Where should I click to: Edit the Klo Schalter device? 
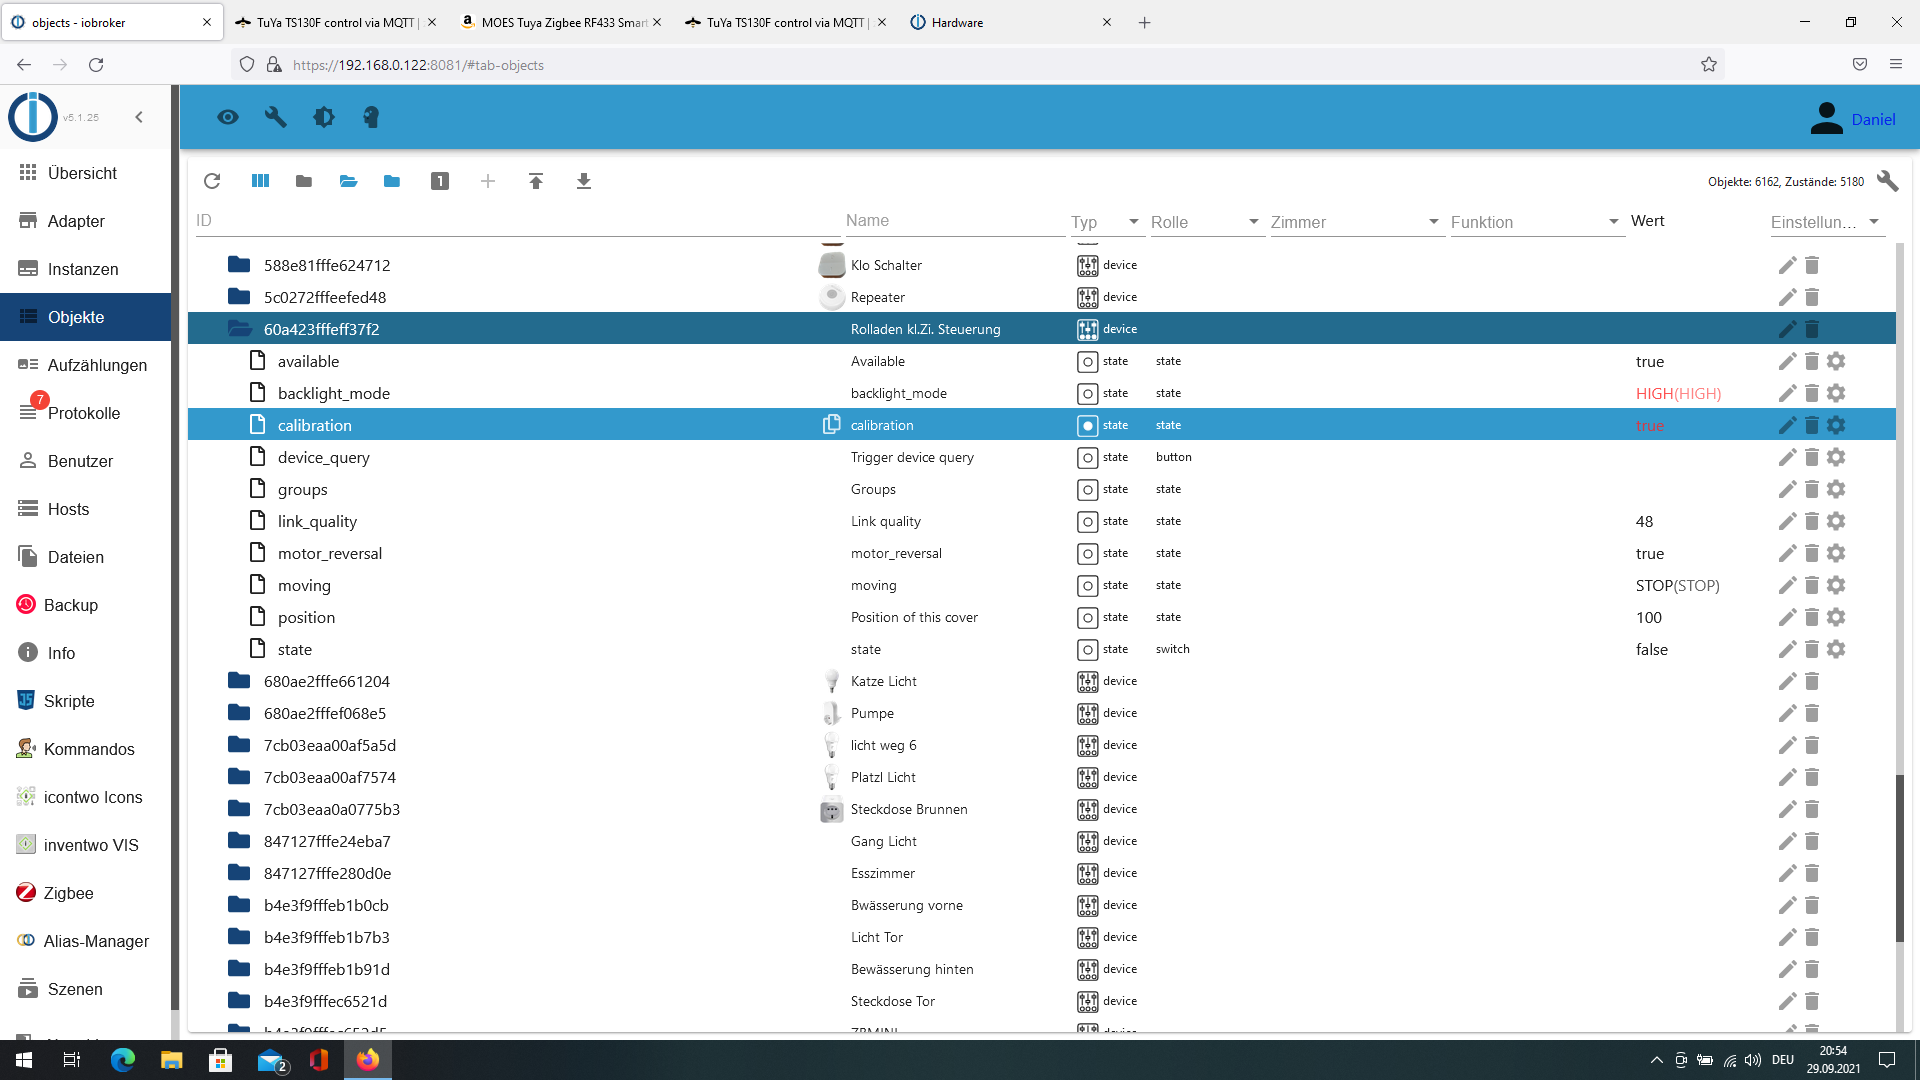(1787, 265)
